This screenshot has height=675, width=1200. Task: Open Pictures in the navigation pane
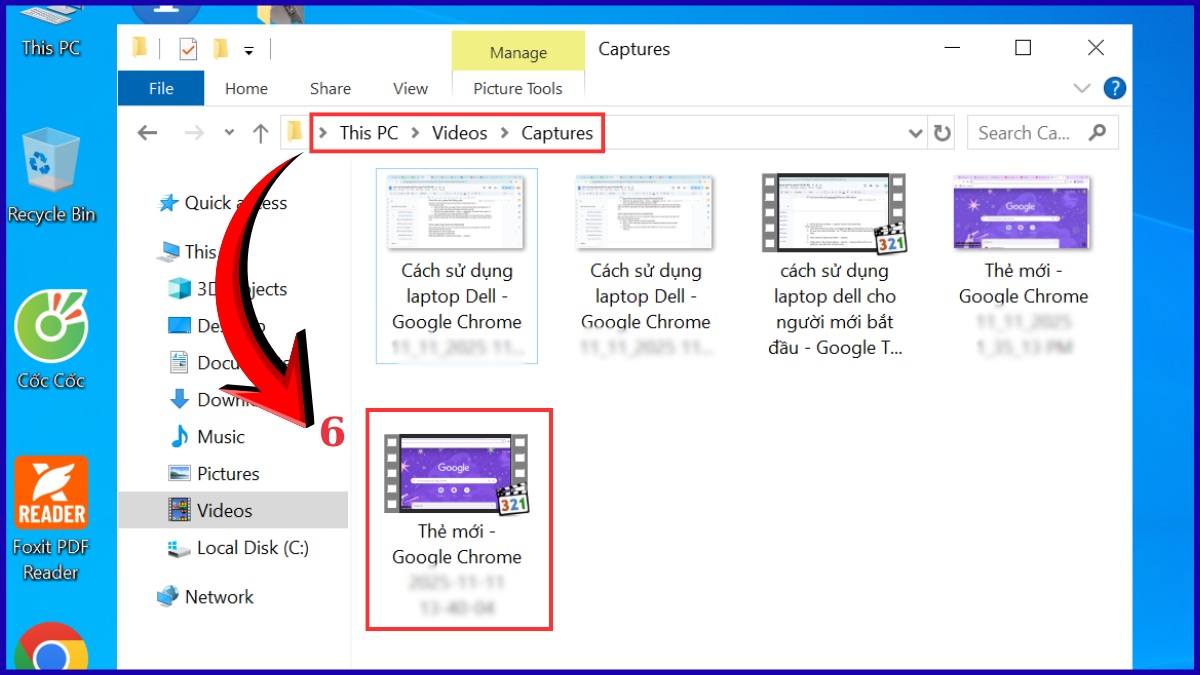pyautogui.click(x=215, y=474)
